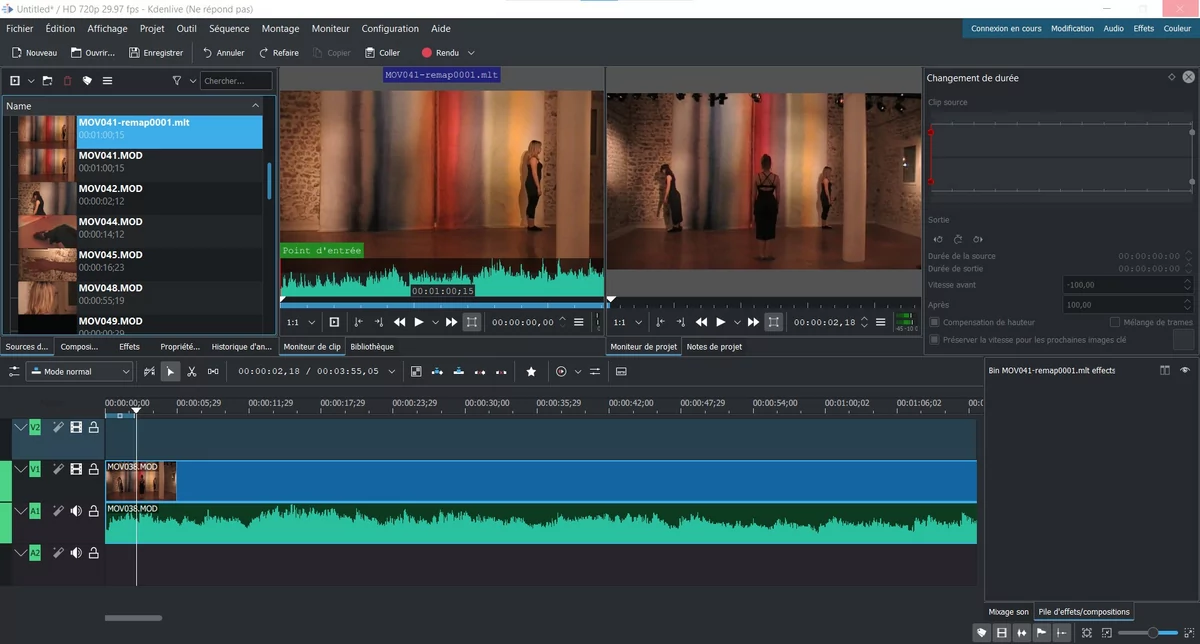
Task: Toggle edit mode frame icon in clip monitor
Action: pyautogui.click(x=471, y=322)
